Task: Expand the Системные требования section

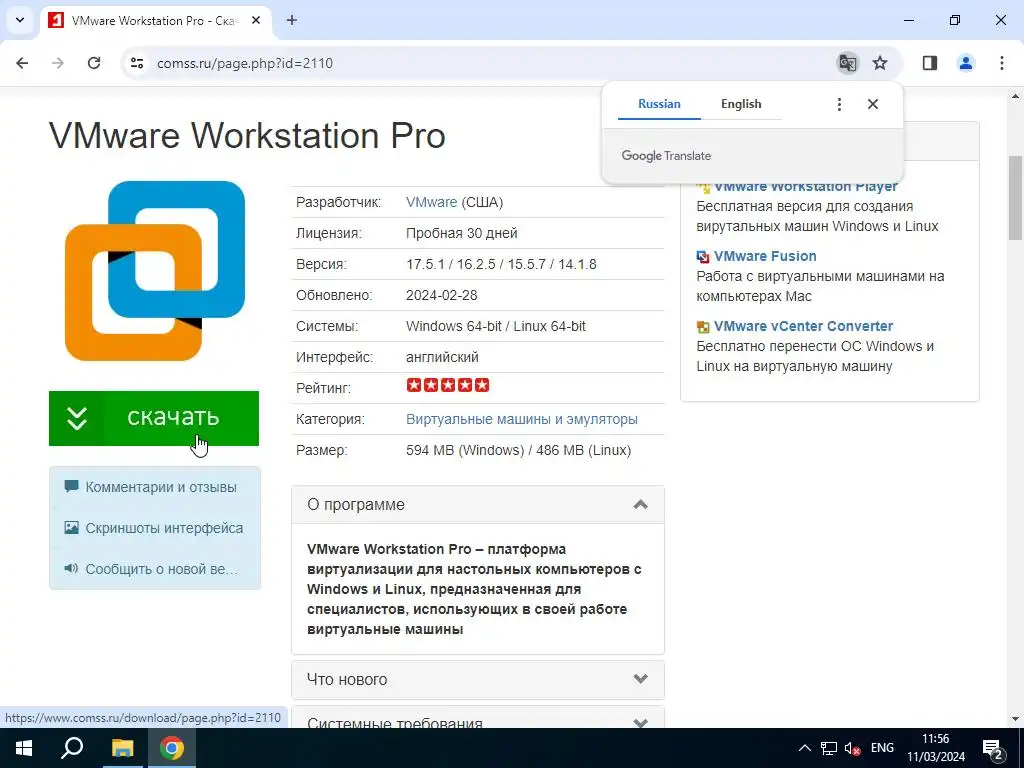Action: pyautogui.click(x=478, y=719)
